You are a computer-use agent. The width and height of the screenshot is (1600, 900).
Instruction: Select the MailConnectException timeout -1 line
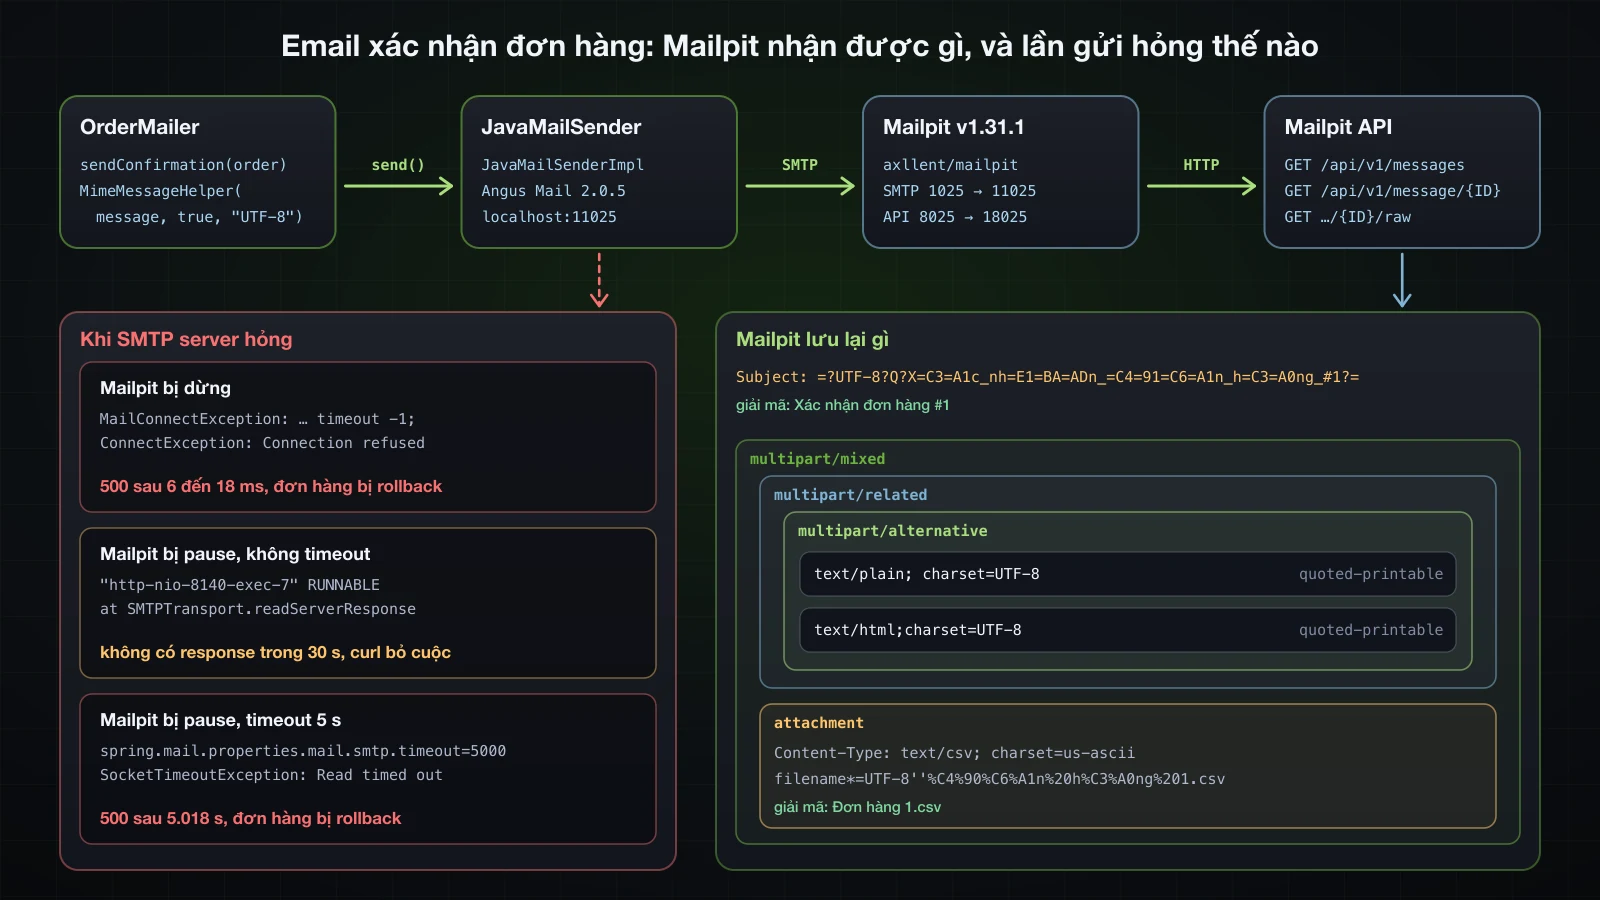pos(257,419)
